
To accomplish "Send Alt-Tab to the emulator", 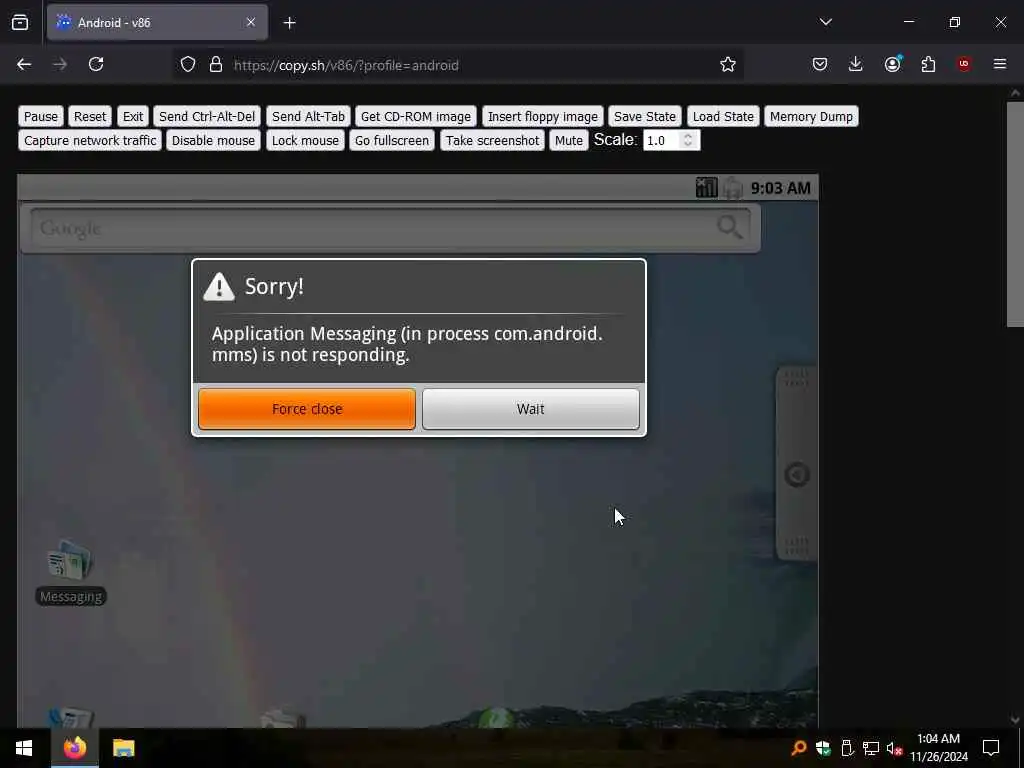I will tap(308, 116).
